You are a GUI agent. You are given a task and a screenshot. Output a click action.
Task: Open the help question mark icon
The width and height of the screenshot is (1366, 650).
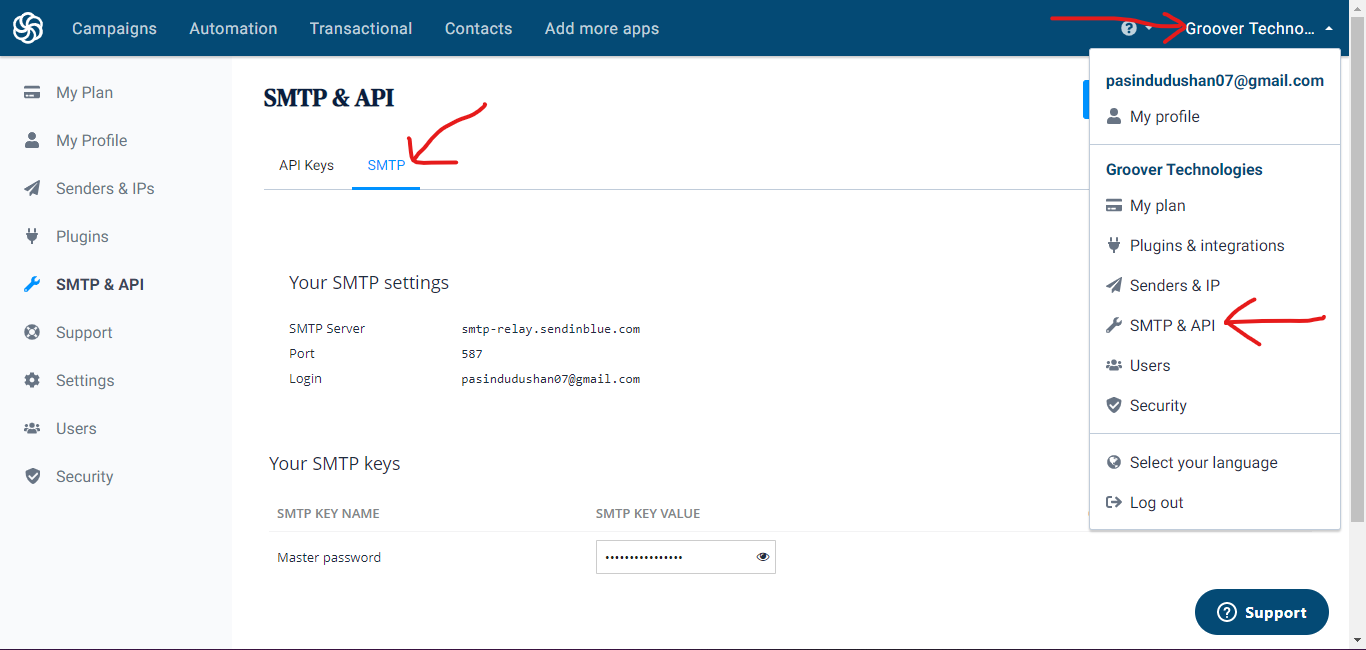click(1129, 28)
